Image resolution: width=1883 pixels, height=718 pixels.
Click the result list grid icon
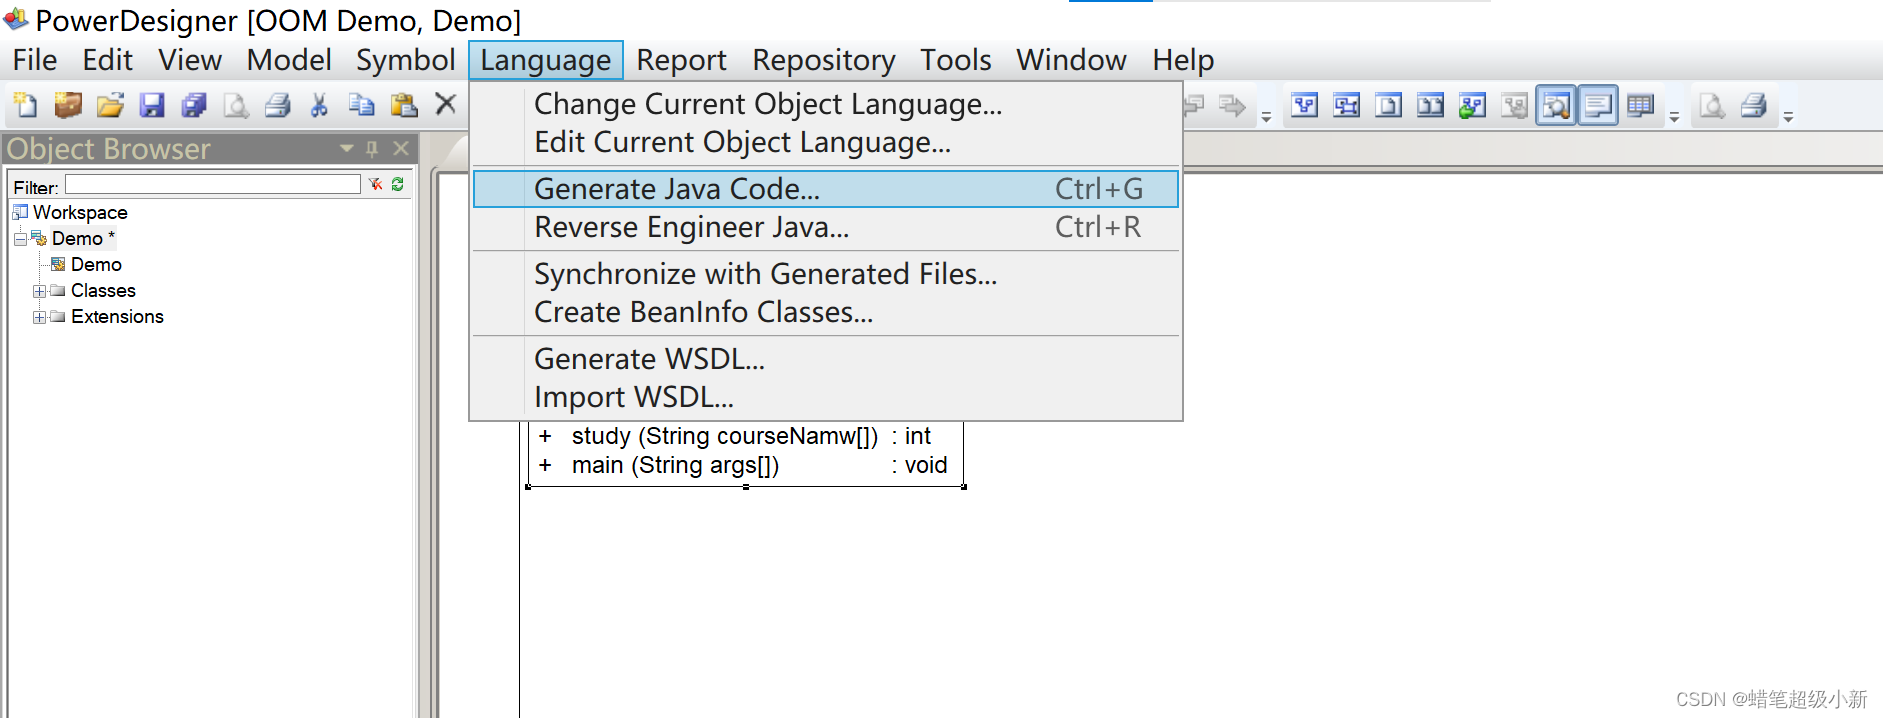1641,105
